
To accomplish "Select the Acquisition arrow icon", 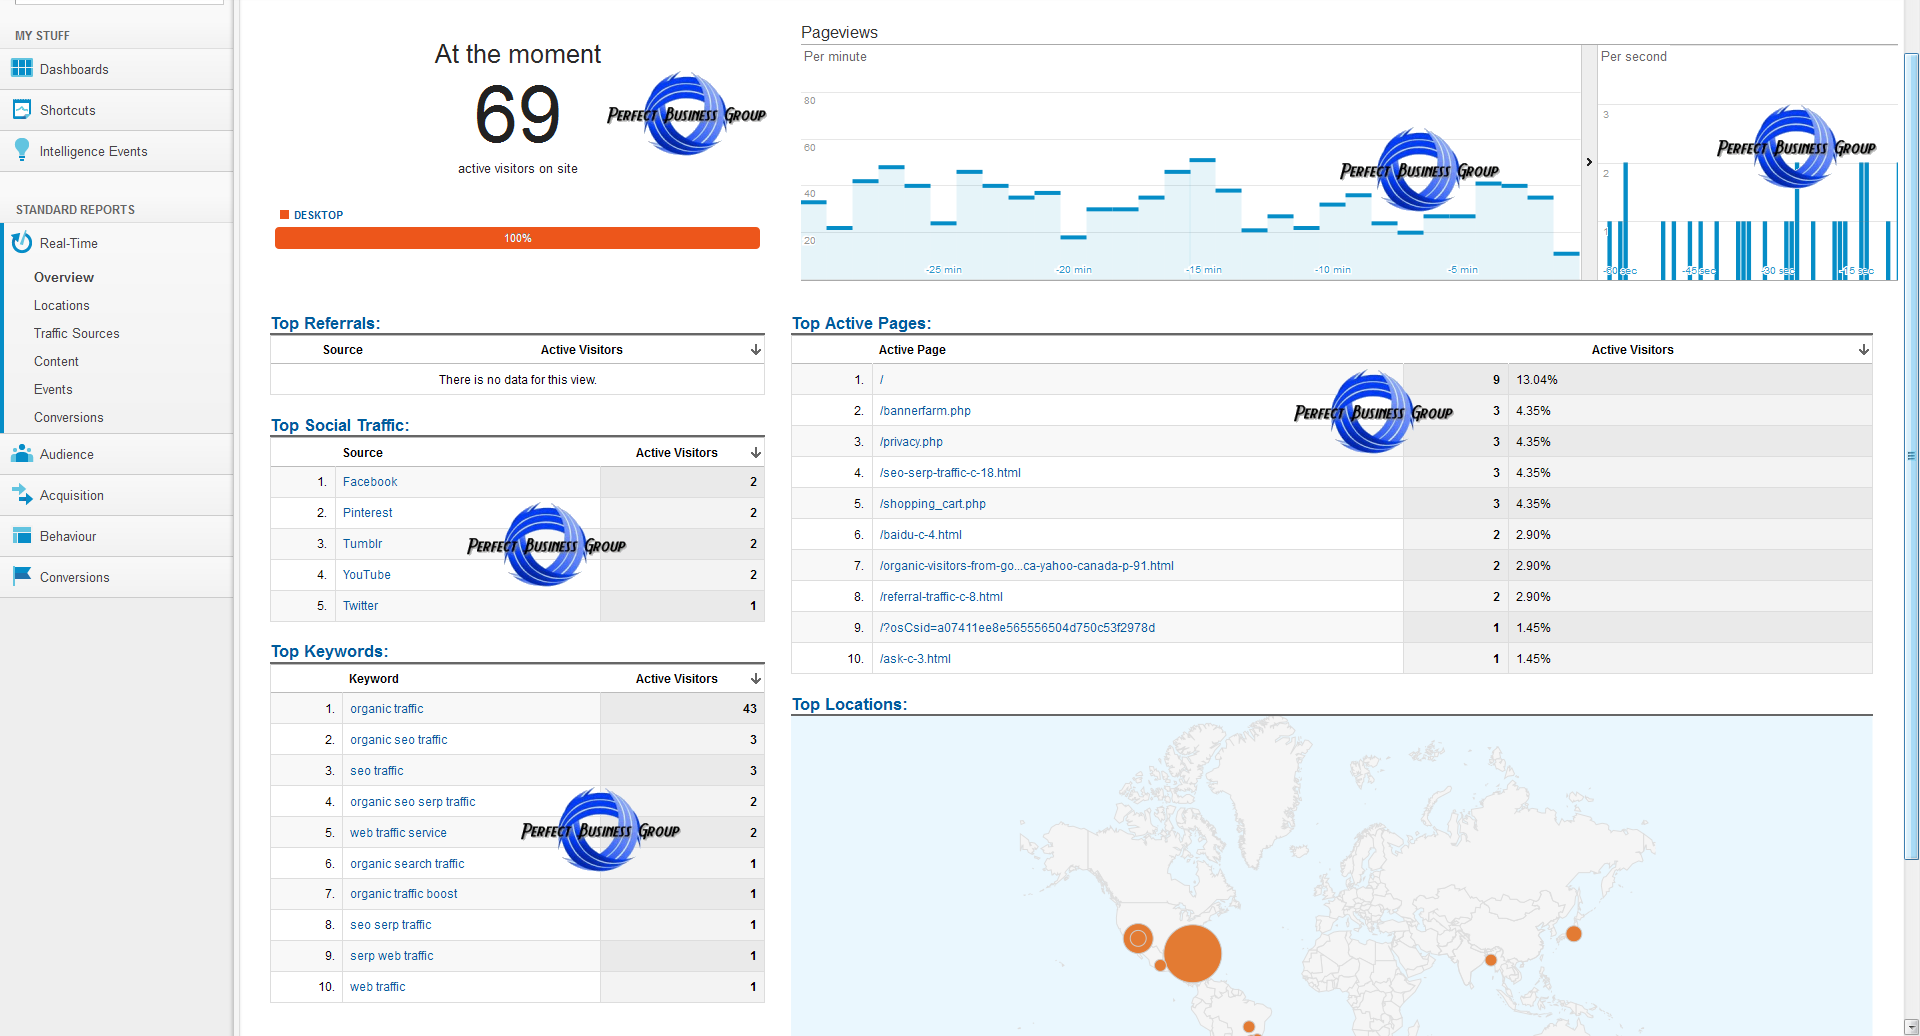I will (x=21, y=494).
